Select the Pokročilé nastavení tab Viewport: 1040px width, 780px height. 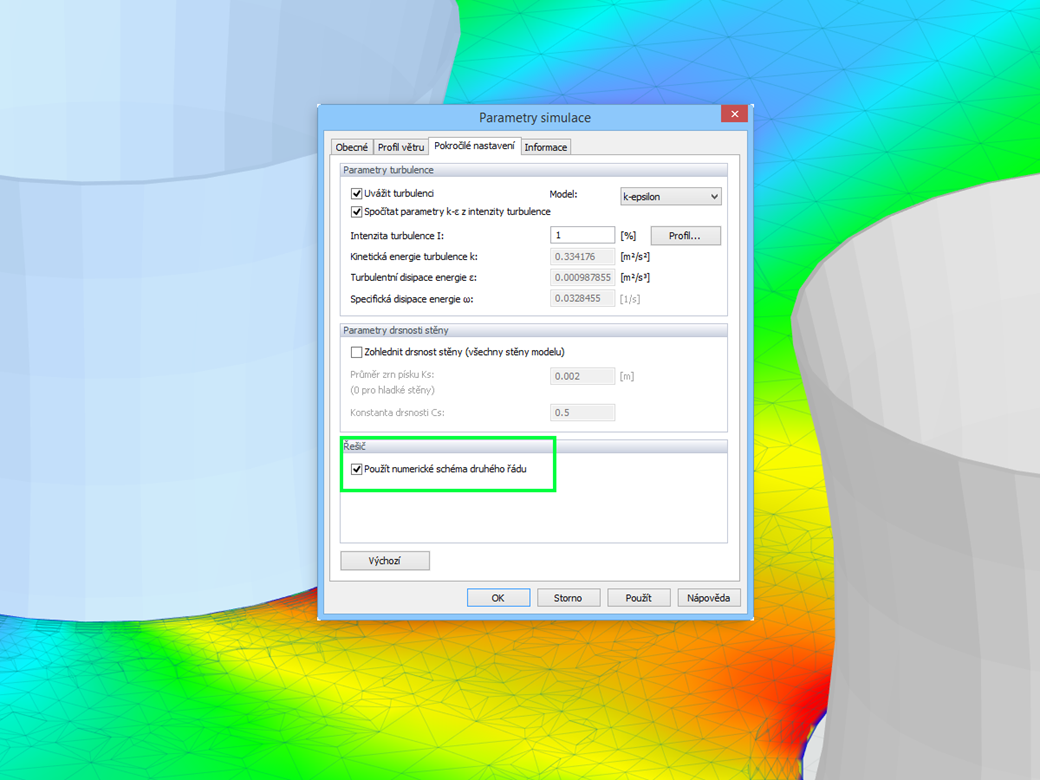coord(474,146)
